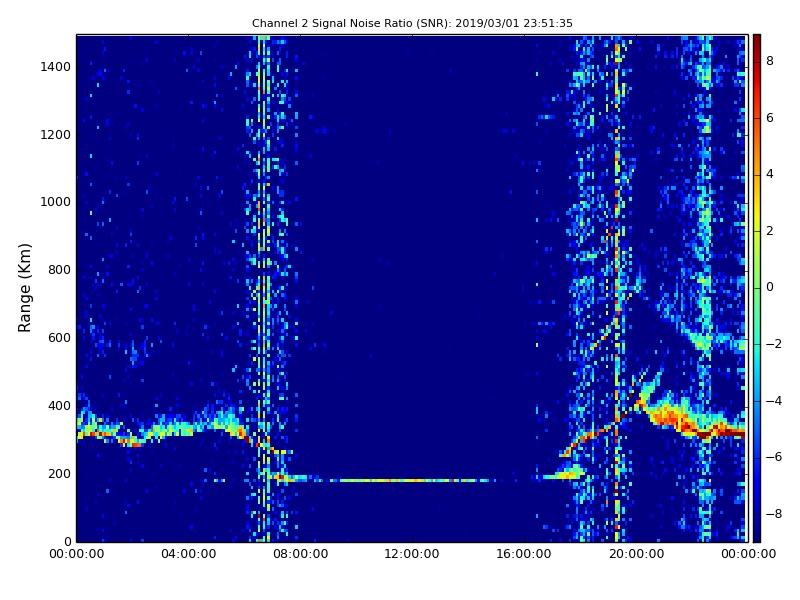Click the green middle of the colorbar
Screen dimensions: 800x600
click(x=757, y=288)
